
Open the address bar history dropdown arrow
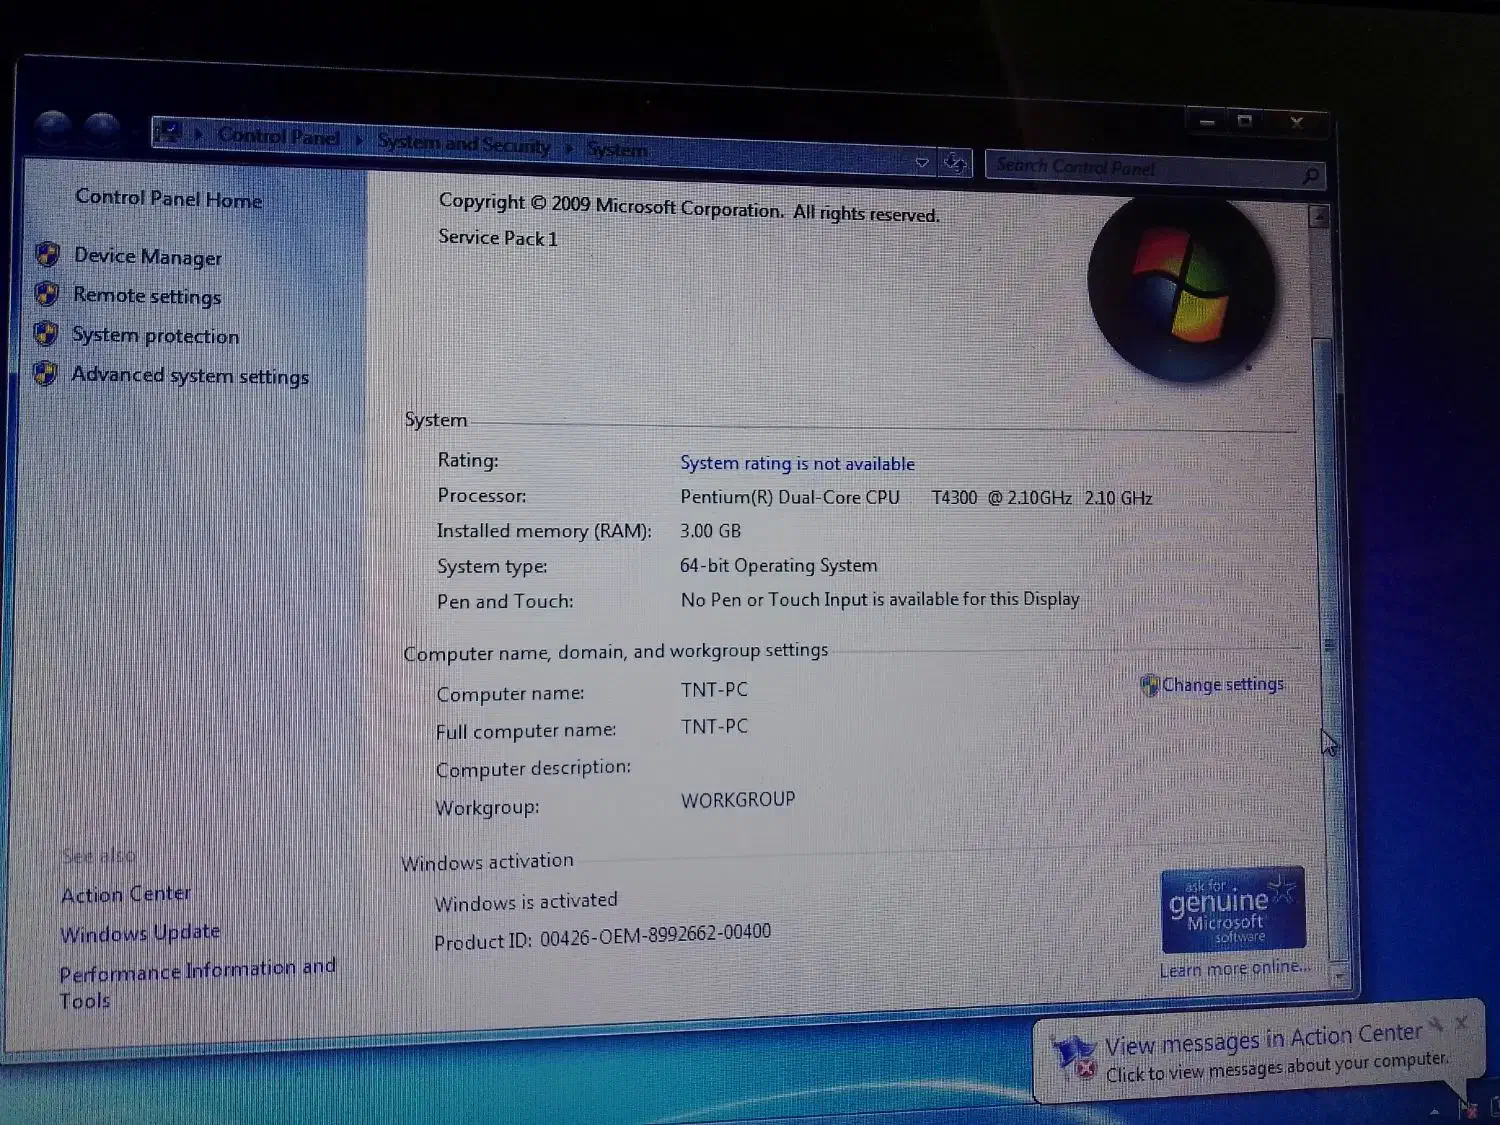(x=922, y=160)
